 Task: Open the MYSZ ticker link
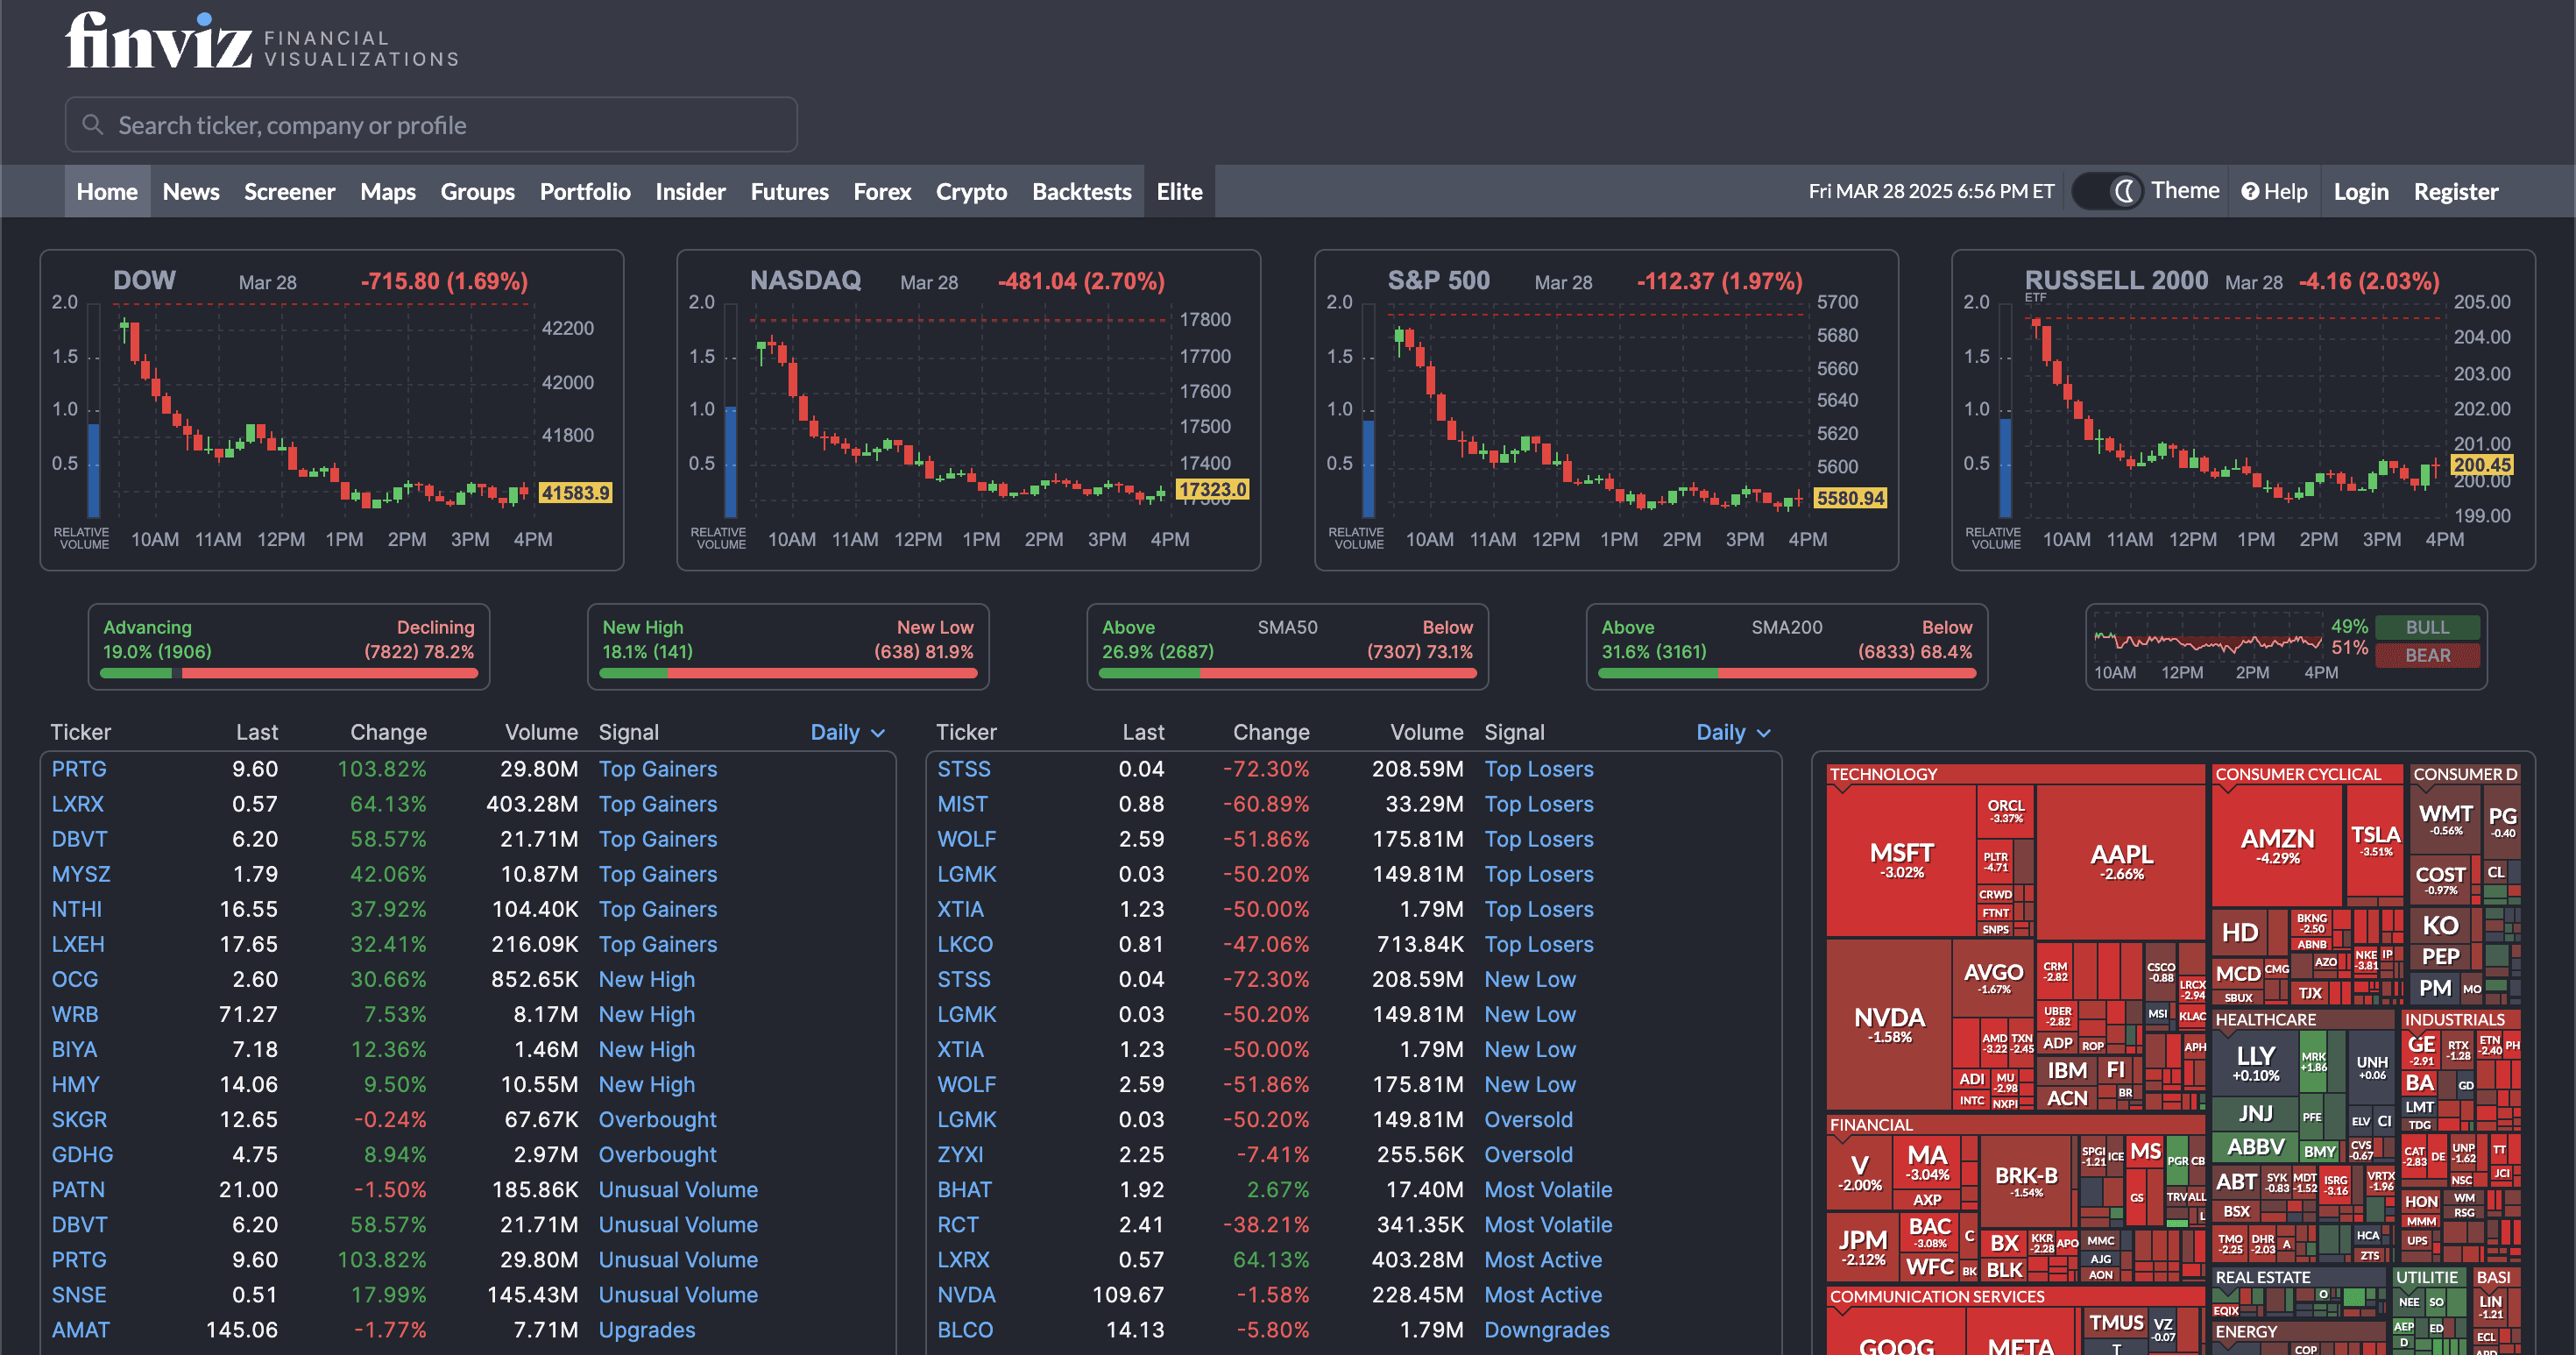(81, 874)
